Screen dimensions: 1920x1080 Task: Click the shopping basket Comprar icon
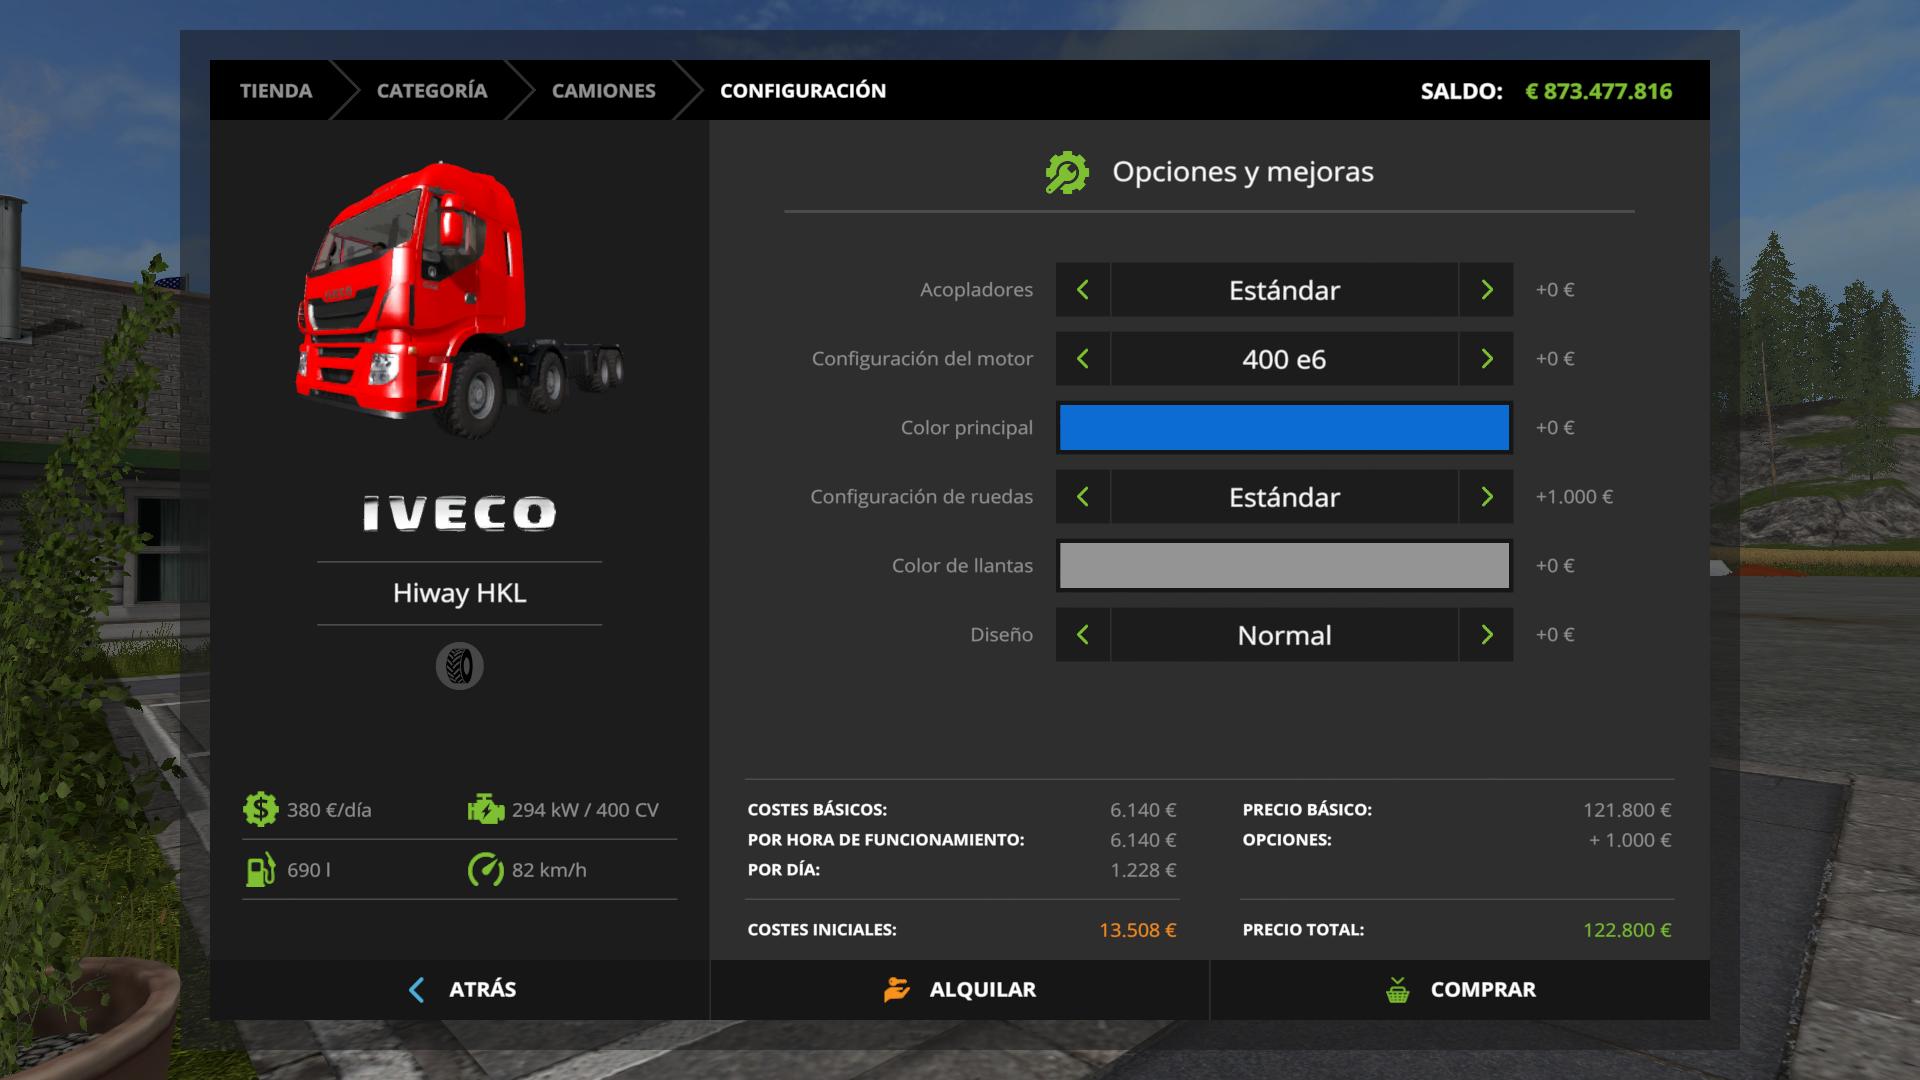[1398, 990]
